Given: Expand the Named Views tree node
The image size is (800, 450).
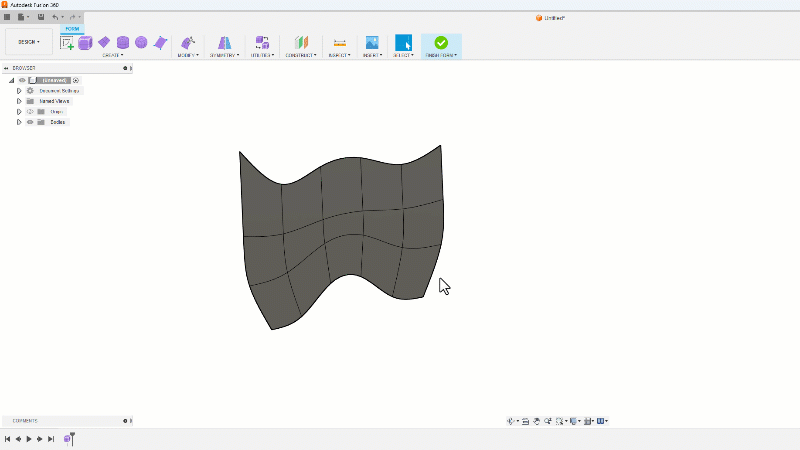Looking at the screenshot, I should click(x=19, y=101).
